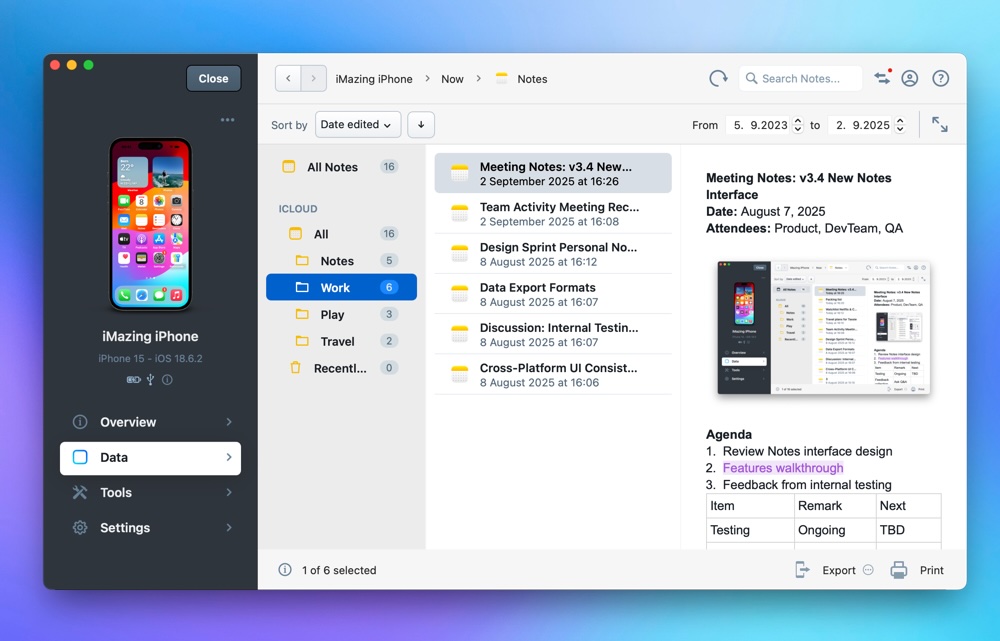Click the printer icon

[x=899, y=570]
